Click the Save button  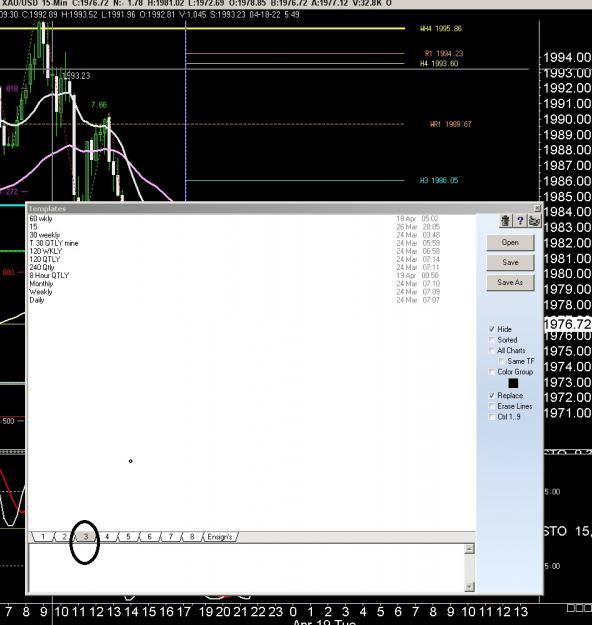point(510,262)
